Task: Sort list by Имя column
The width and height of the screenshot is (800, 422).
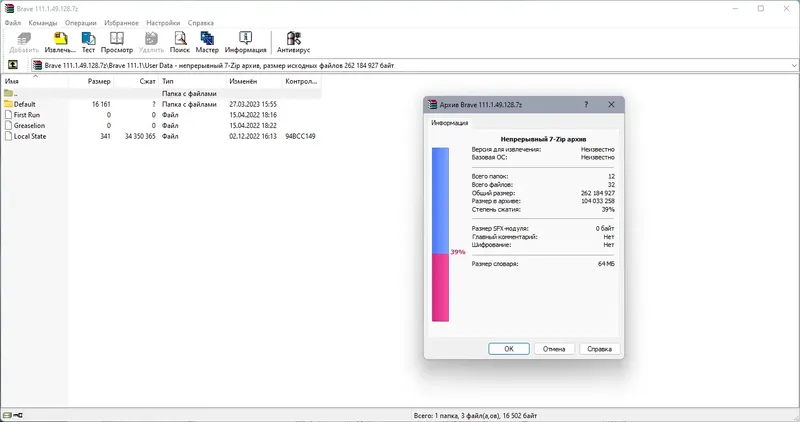Action: (35, 81)
